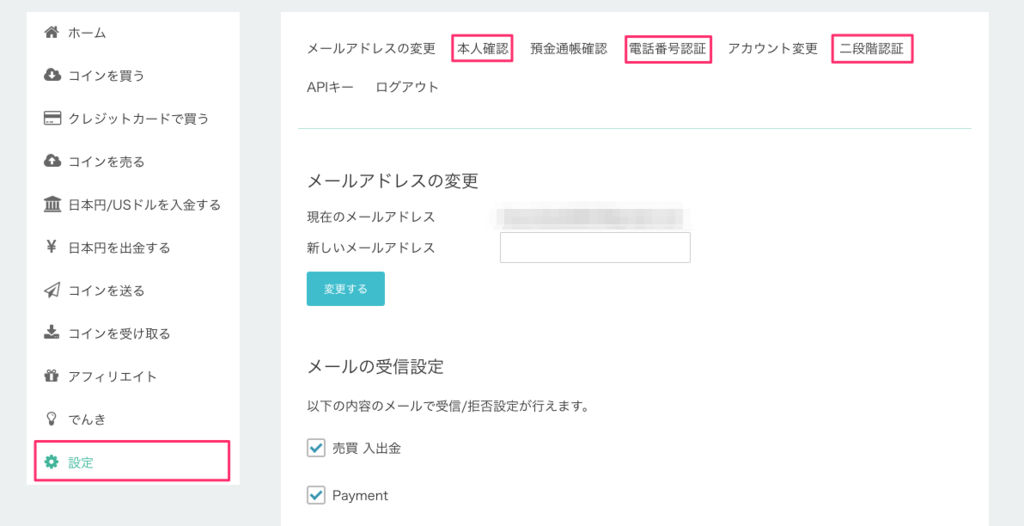
Task: Open the 電話番号認証 tab
Action: click(668, 49)
